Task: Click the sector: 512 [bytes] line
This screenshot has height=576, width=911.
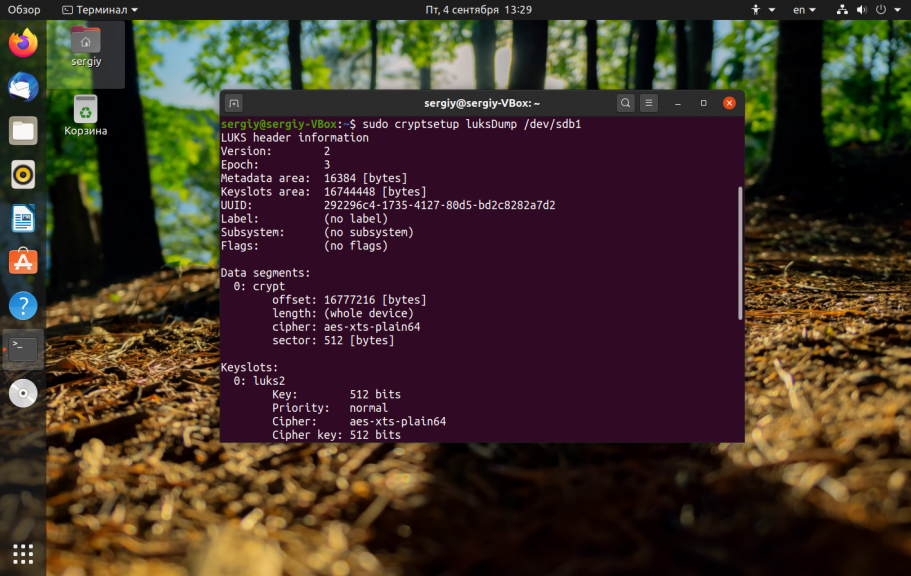Action: click(x=333, y=341)
